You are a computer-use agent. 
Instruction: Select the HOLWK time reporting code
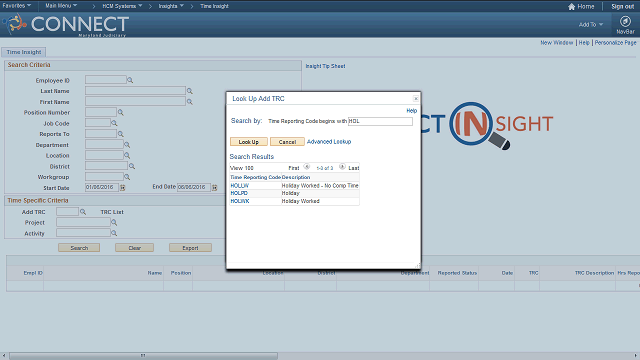(240, 201)
